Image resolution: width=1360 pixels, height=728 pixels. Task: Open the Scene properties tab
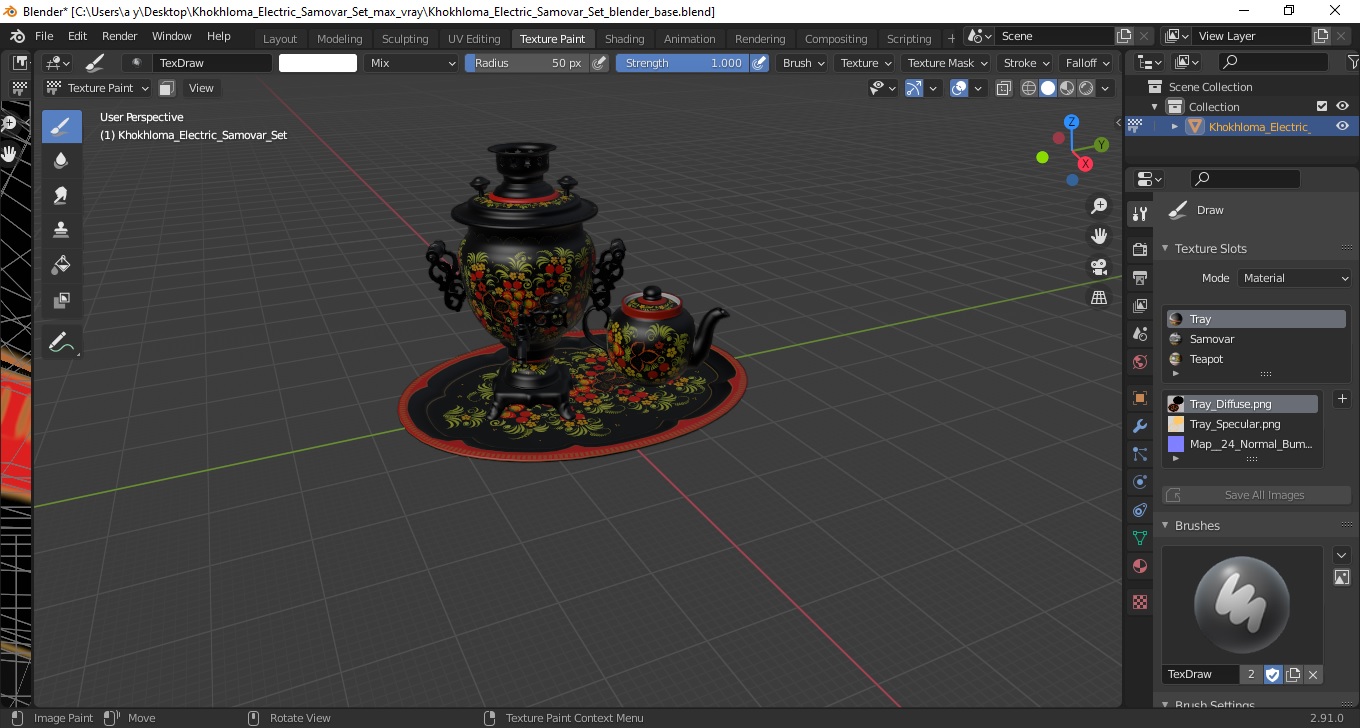click(1139, 334)
